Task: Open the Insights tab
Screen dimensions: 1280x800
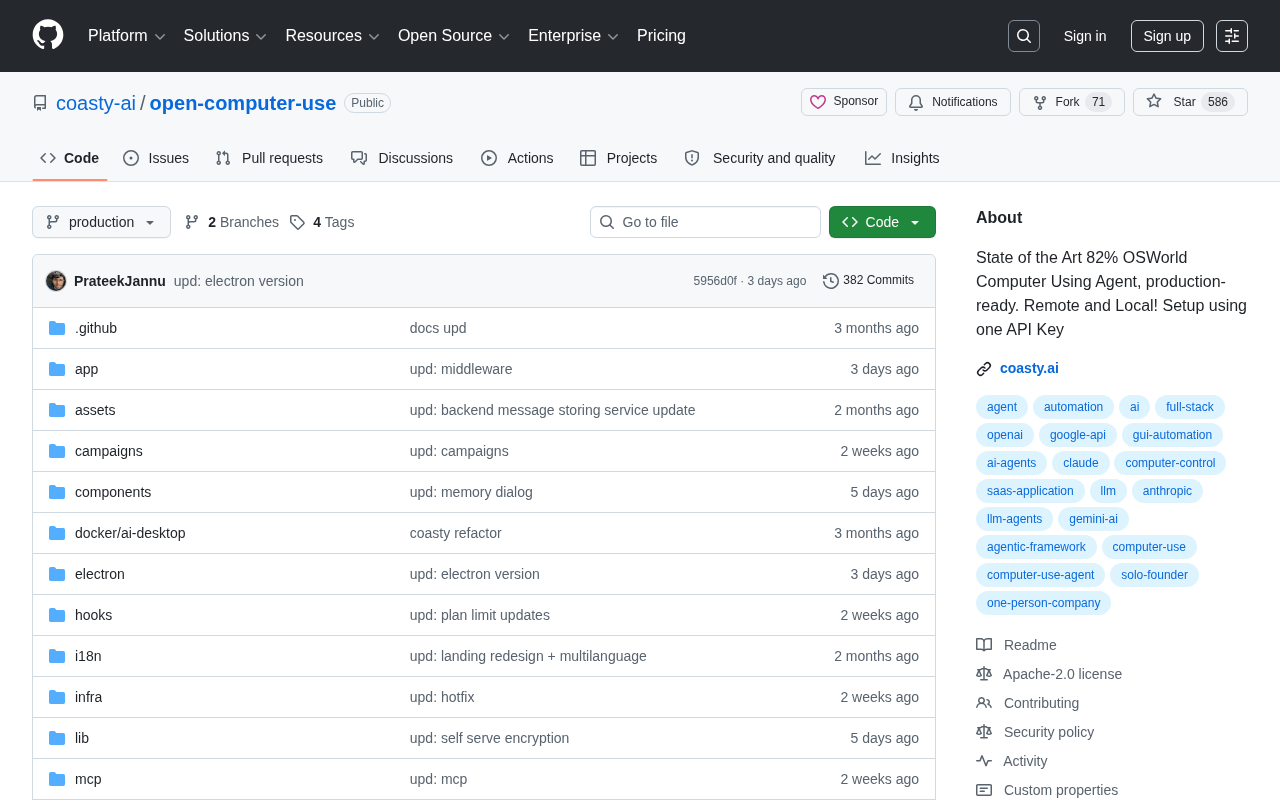Action: (902, 158)
